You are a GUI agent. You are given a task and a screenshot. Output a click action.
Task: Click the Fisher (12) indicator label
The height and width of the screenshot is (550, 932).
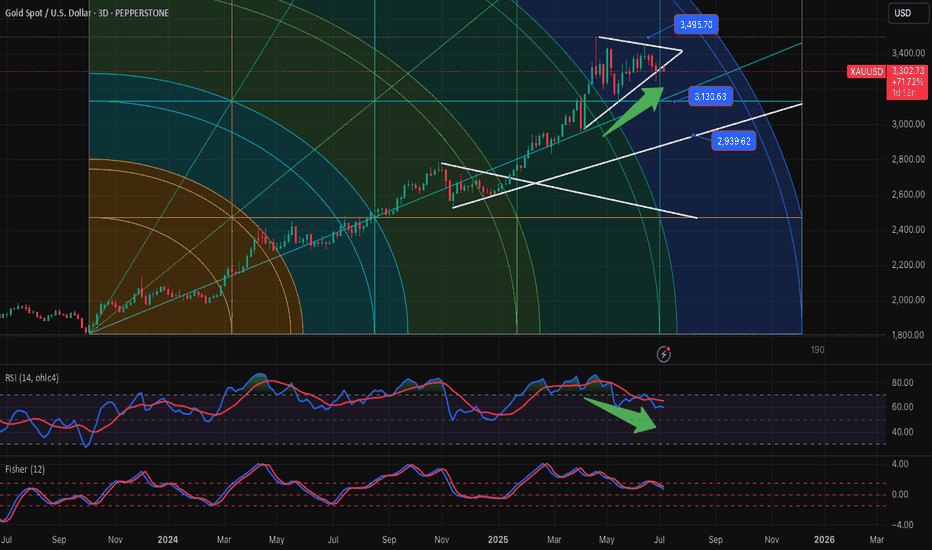25,469
